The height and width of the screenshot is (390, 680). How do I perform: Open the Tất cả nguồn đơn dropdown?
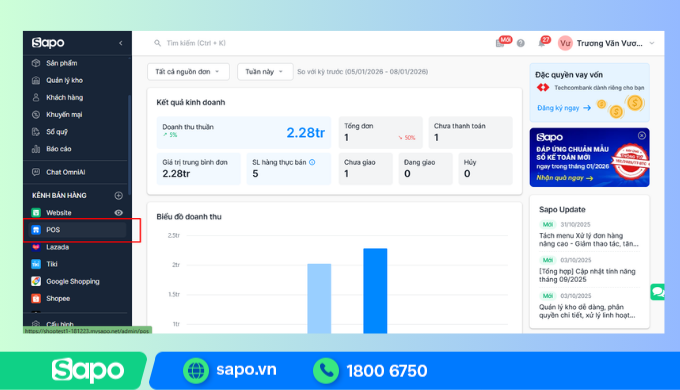click(188, 72)
